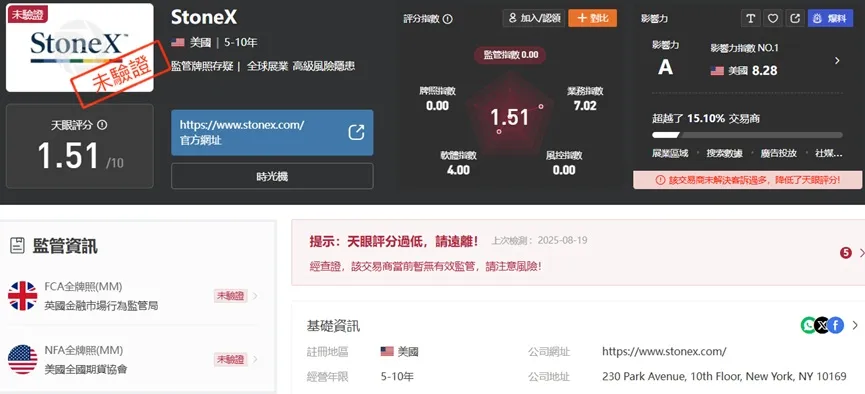Click the X social icon
Viewport: 865px width, 394px height.
click(822, 326)
